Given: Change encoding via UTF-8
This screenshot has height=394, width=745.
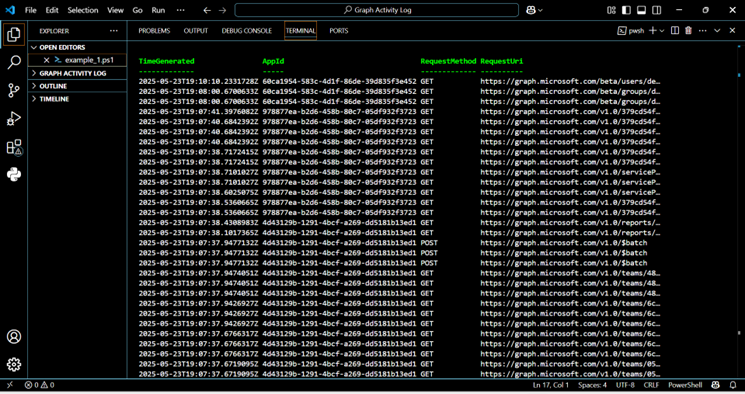Looking at the screenshot, I should click(x=625, y=385).
